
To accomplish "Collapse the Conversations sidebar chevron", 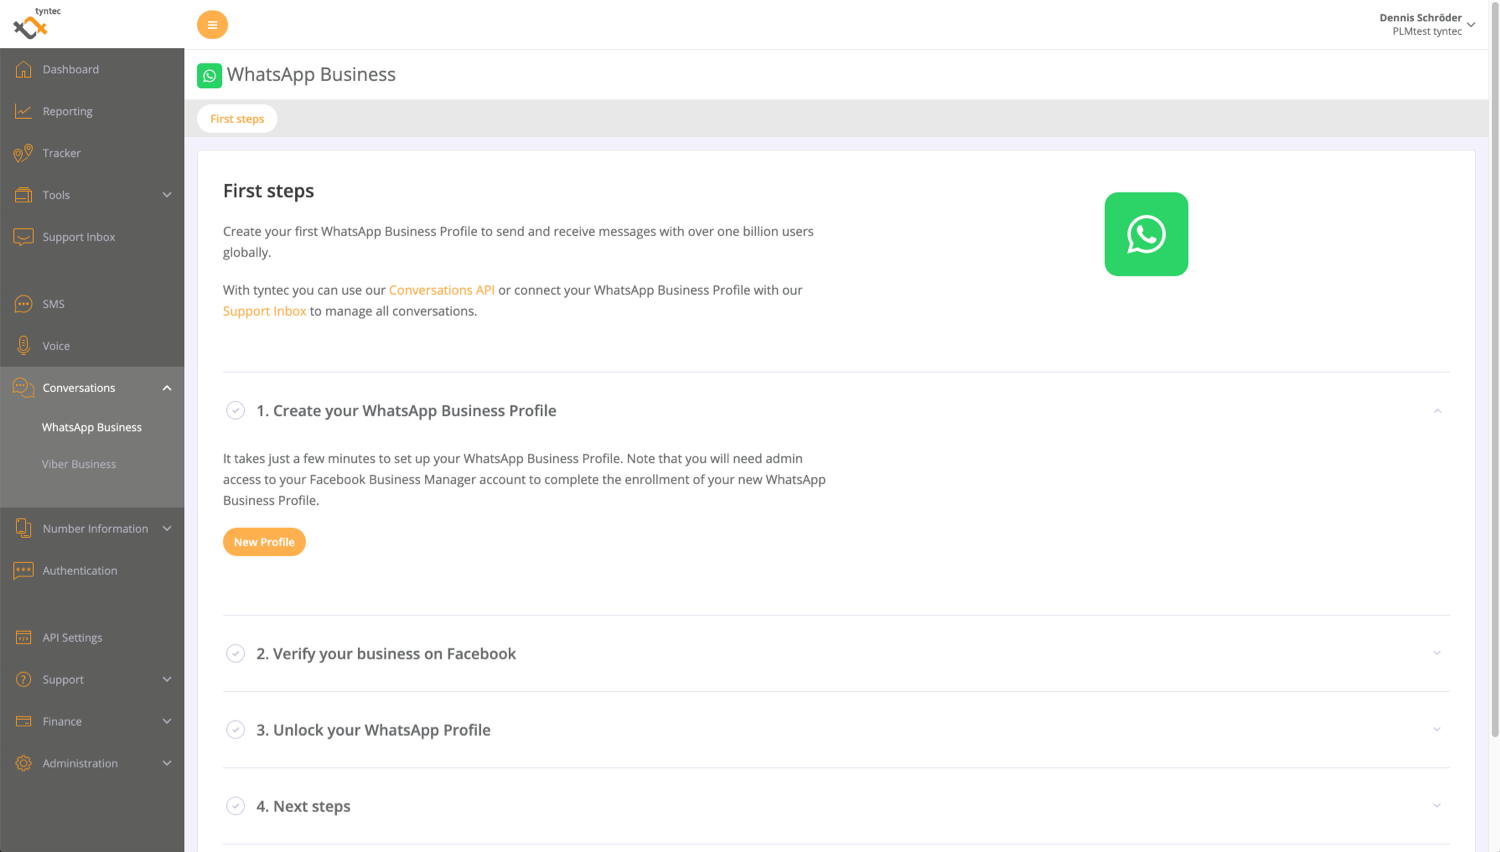I will (167, 388).
